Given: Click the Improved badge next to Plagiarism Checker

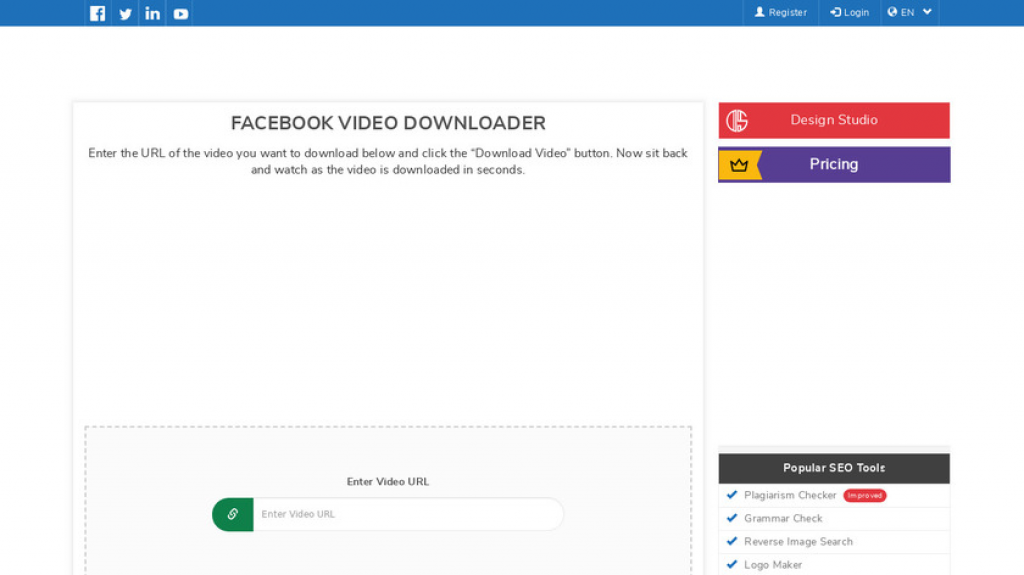Looking at the screenshot, I should tap(865, 495).
